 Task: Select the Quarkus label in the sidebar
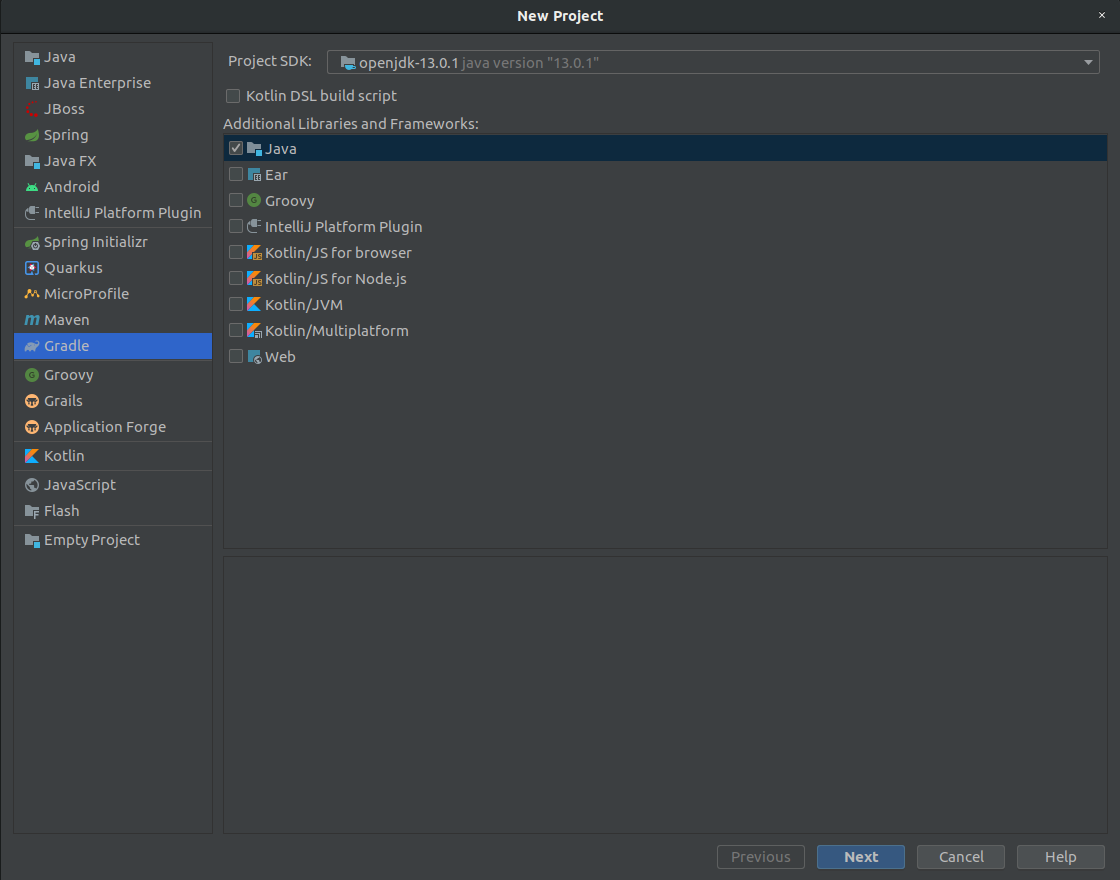(x=74, y=268)
